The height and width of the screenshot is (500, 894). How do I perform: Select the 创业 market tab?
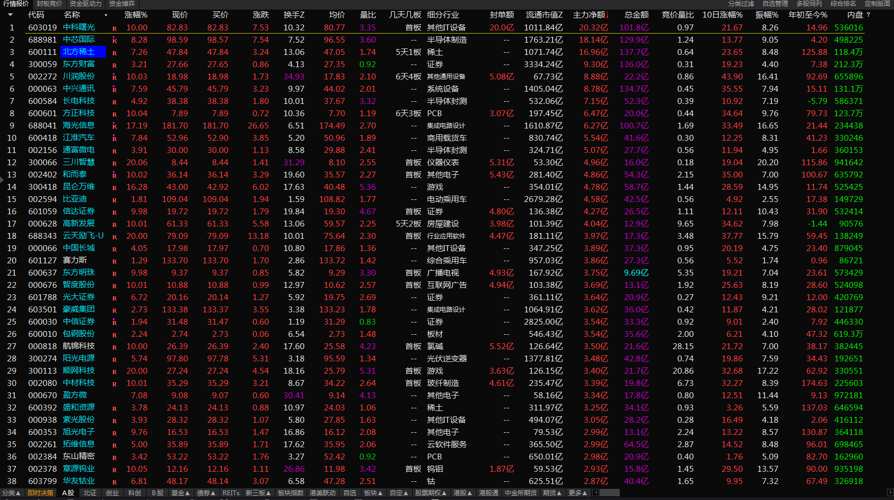coord(112,493)
